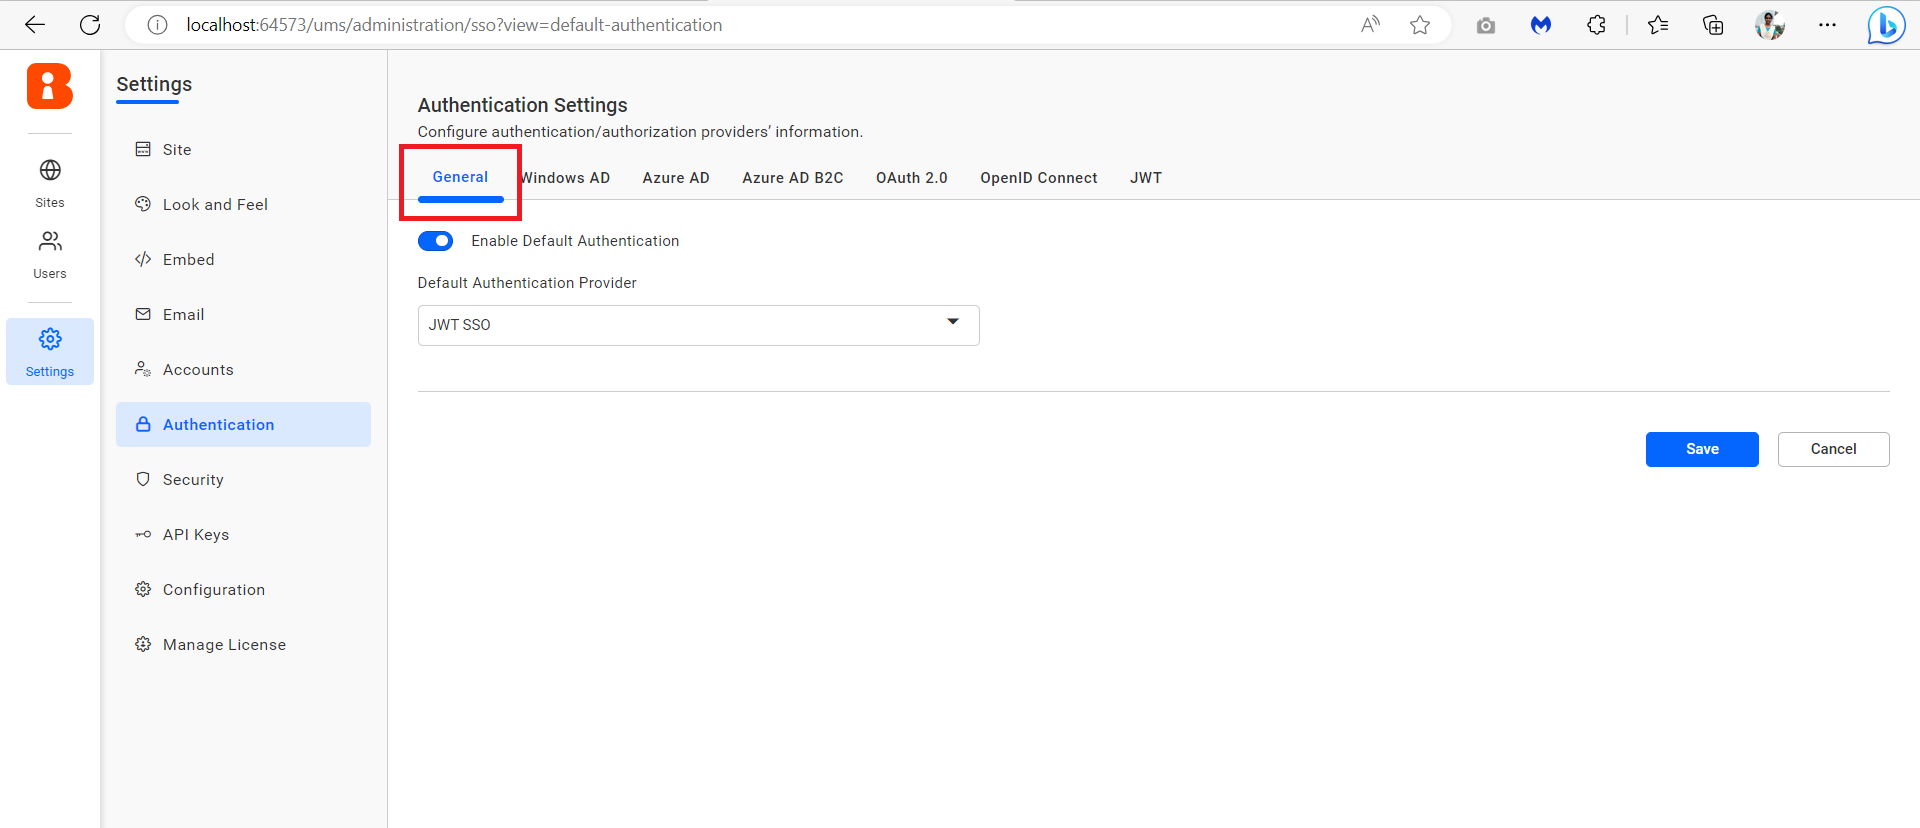
Task: Open the Favorites list icon
Action: (1658, 25)
